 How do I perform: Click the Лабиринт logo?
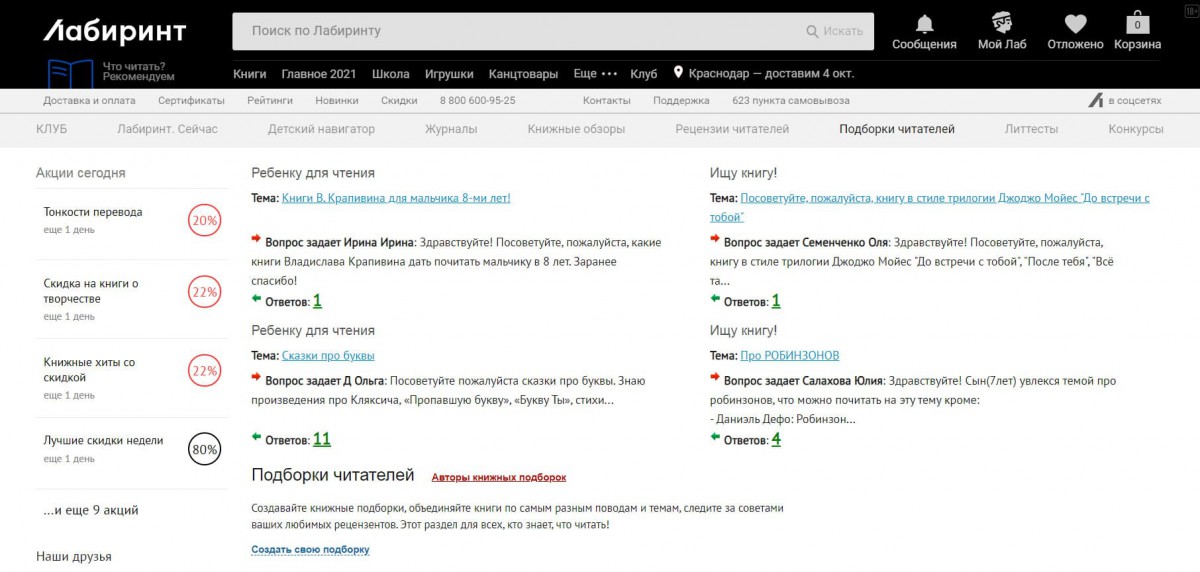[x=115, y=32]
